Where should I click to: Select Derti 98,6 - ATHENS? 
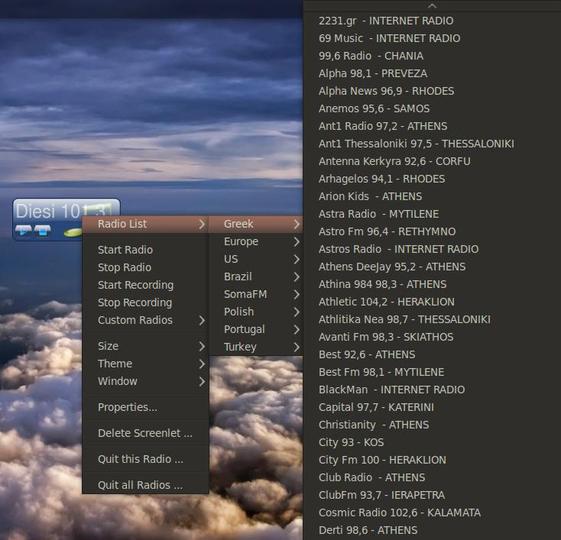[432, 530]
